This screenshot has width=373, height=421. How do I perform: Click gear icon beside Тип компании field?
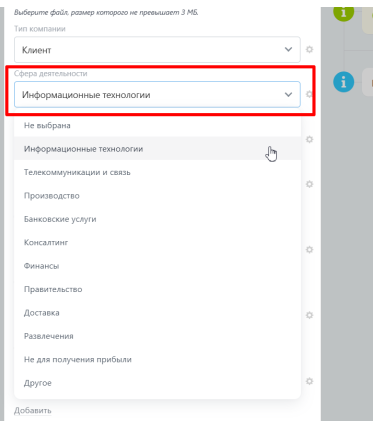pos(310,50)
